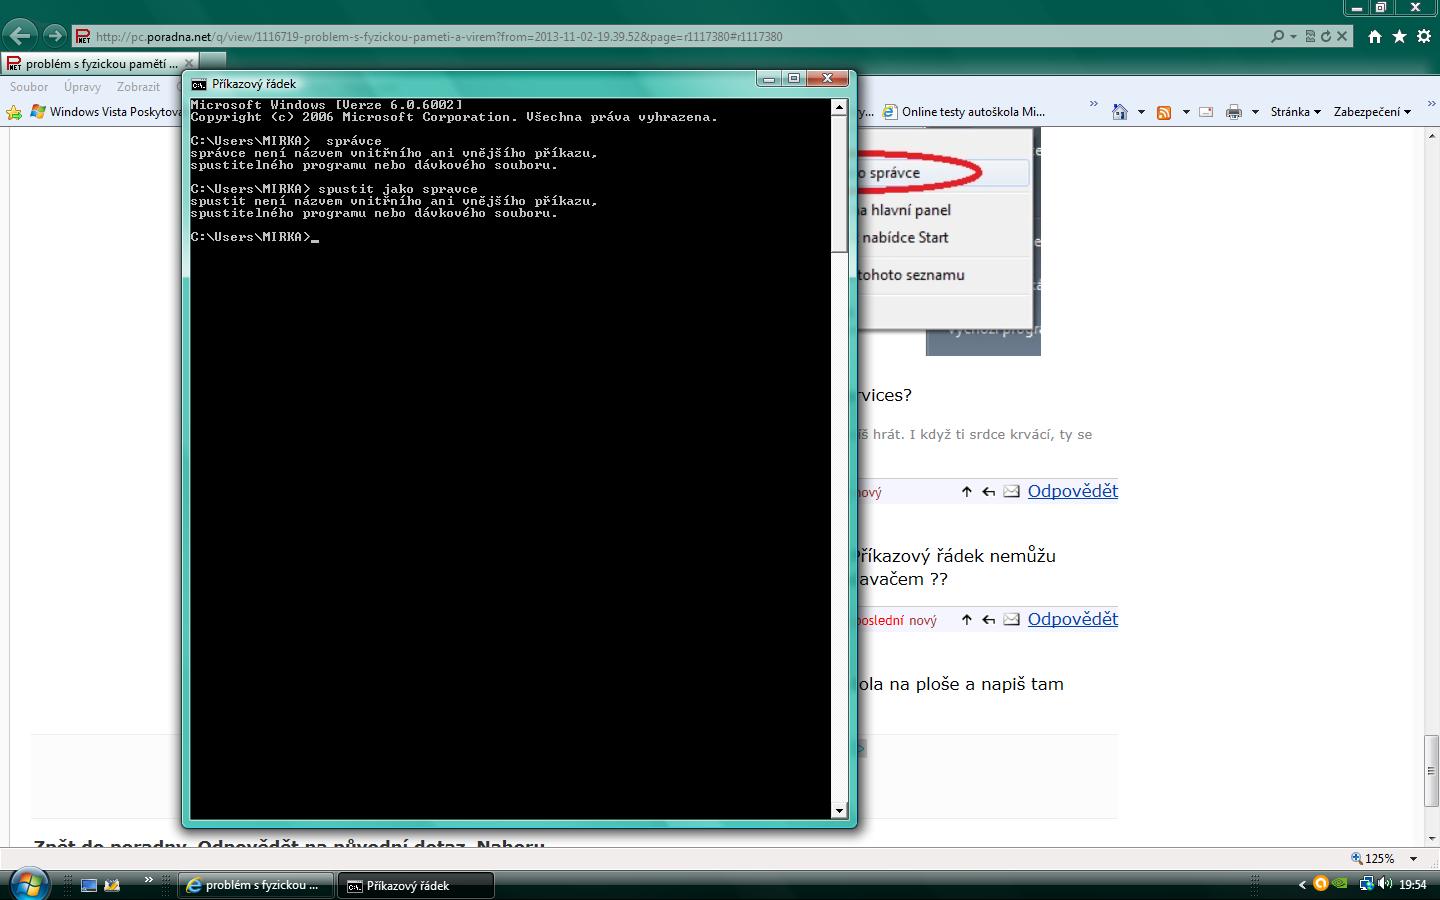Click the taskbar clock showing 19:54

(1412, 884)
